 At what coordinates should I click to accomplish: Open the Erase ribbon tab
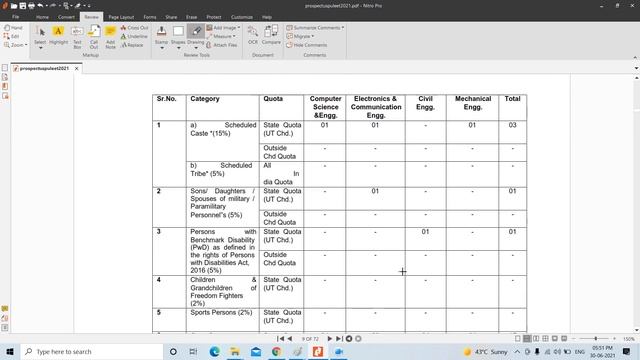(x=191, y=17)
